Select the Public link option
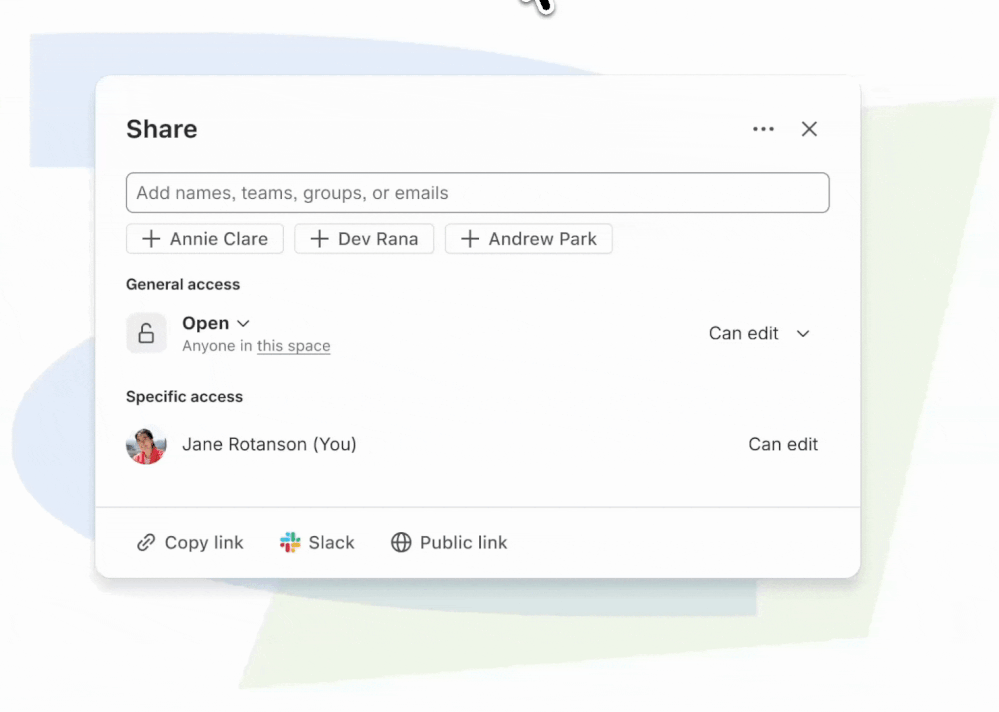The width and height of the screenshot is (999, 712). (449, 543)
